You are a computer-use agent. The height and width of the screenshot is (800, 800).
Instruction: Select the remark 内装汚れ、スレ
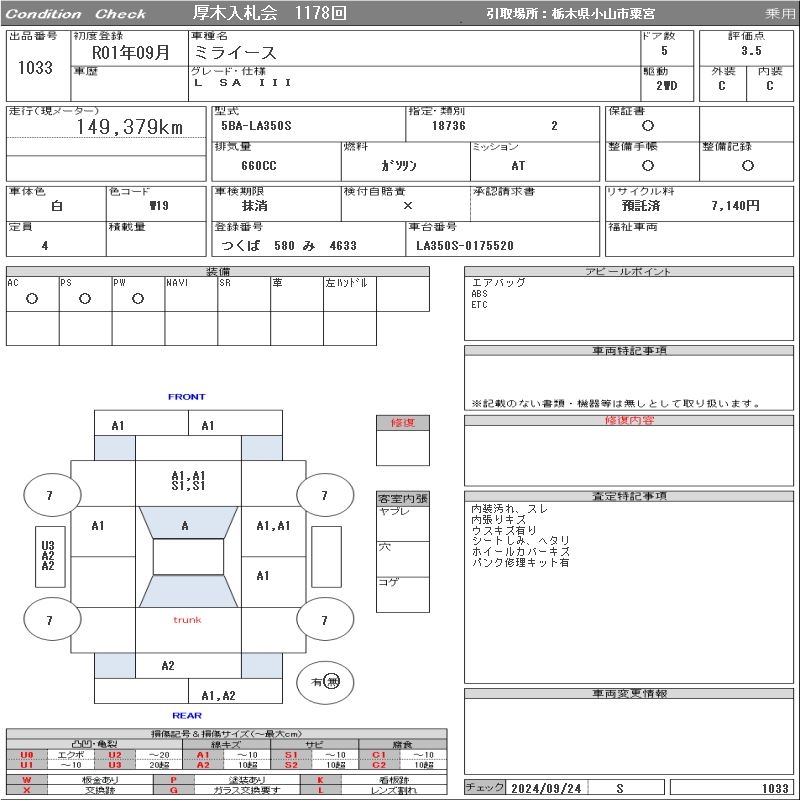pyautogui.click(x=509, y=509)
